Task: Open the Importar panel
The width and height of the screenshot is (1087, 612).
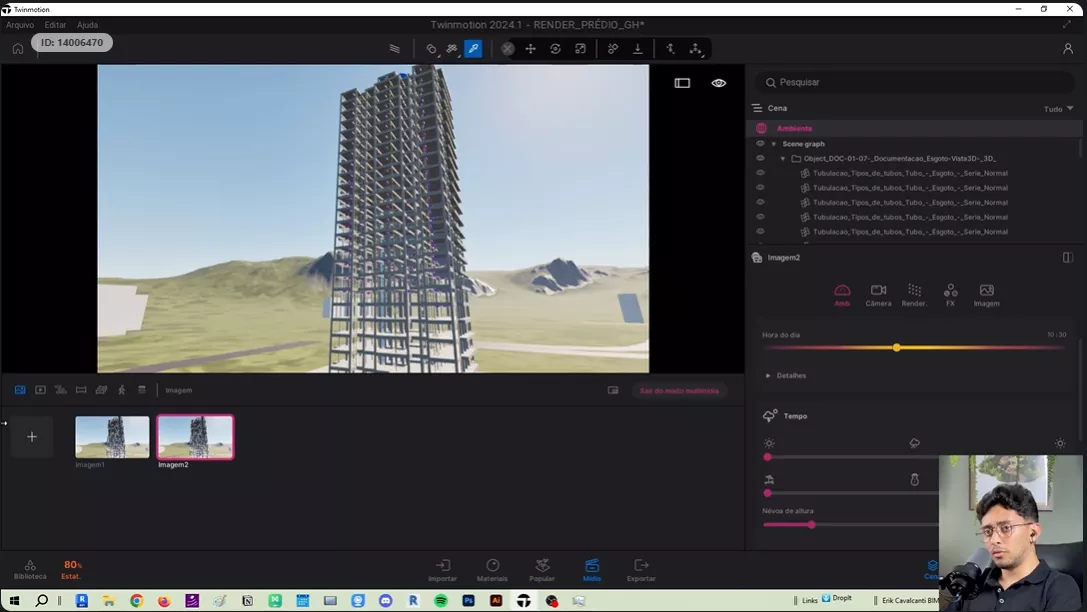Action: click(x=443, y=570)
